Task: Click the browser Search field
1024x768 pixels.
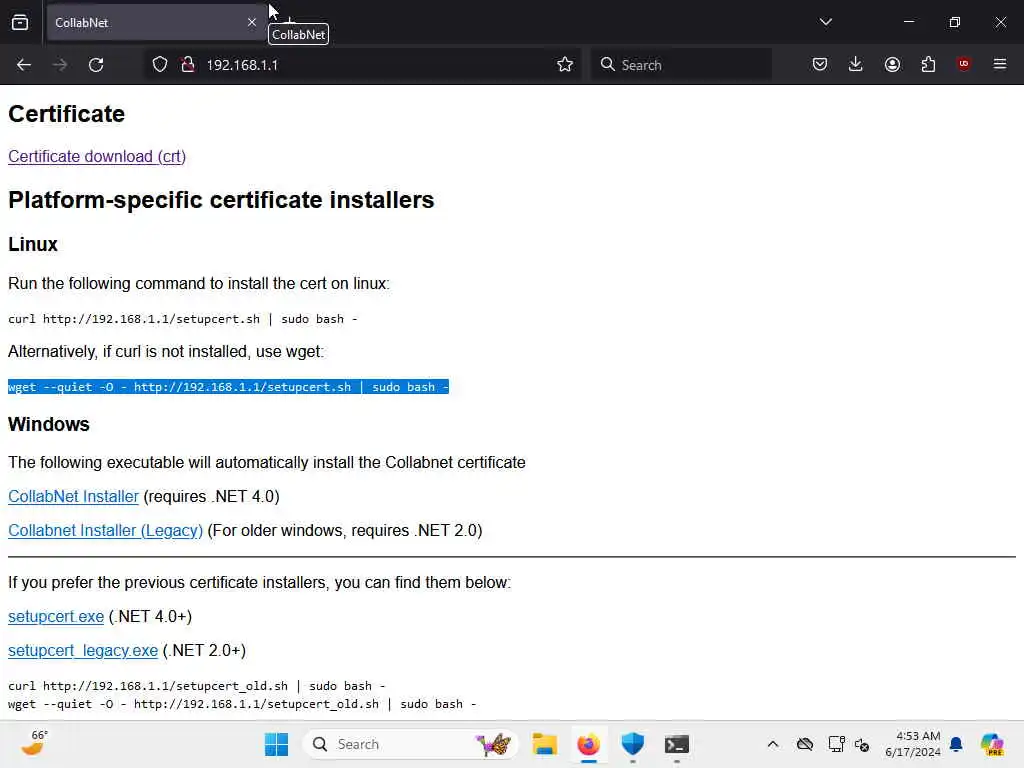Action: pyautogui.click(x=680, y=65)
